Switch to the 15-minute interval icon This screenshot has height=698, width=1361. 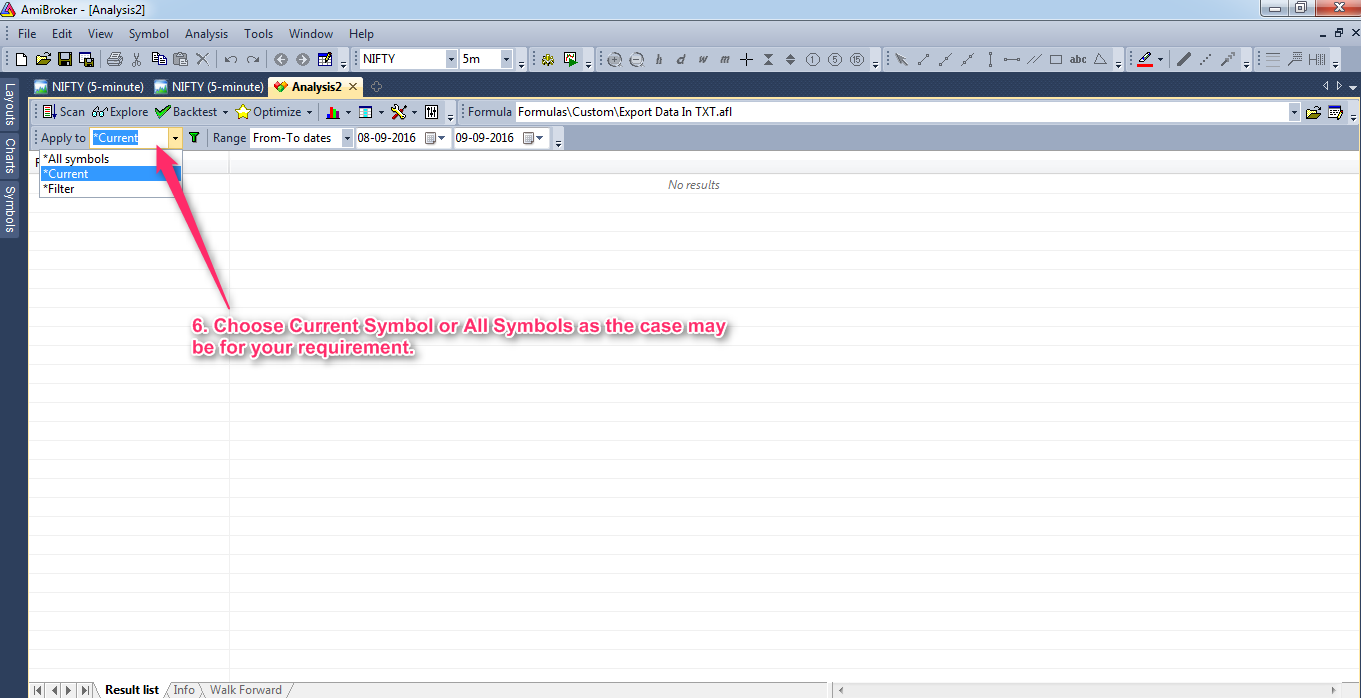tap(857, 59)
